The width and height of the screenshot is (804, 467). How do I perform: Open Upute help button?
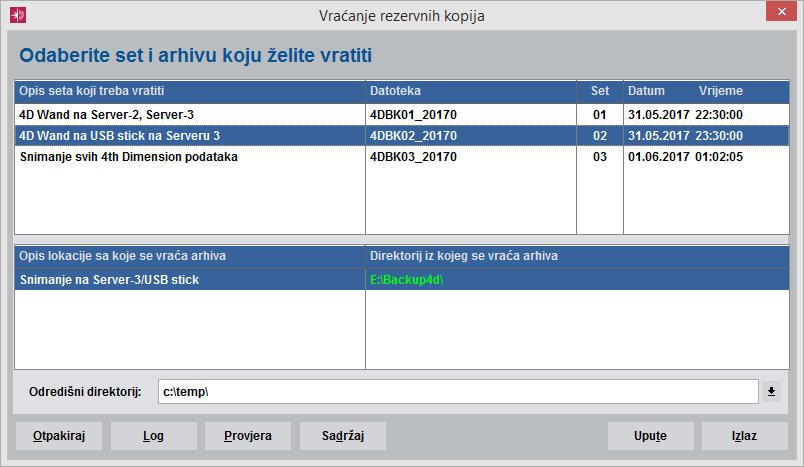651,436
